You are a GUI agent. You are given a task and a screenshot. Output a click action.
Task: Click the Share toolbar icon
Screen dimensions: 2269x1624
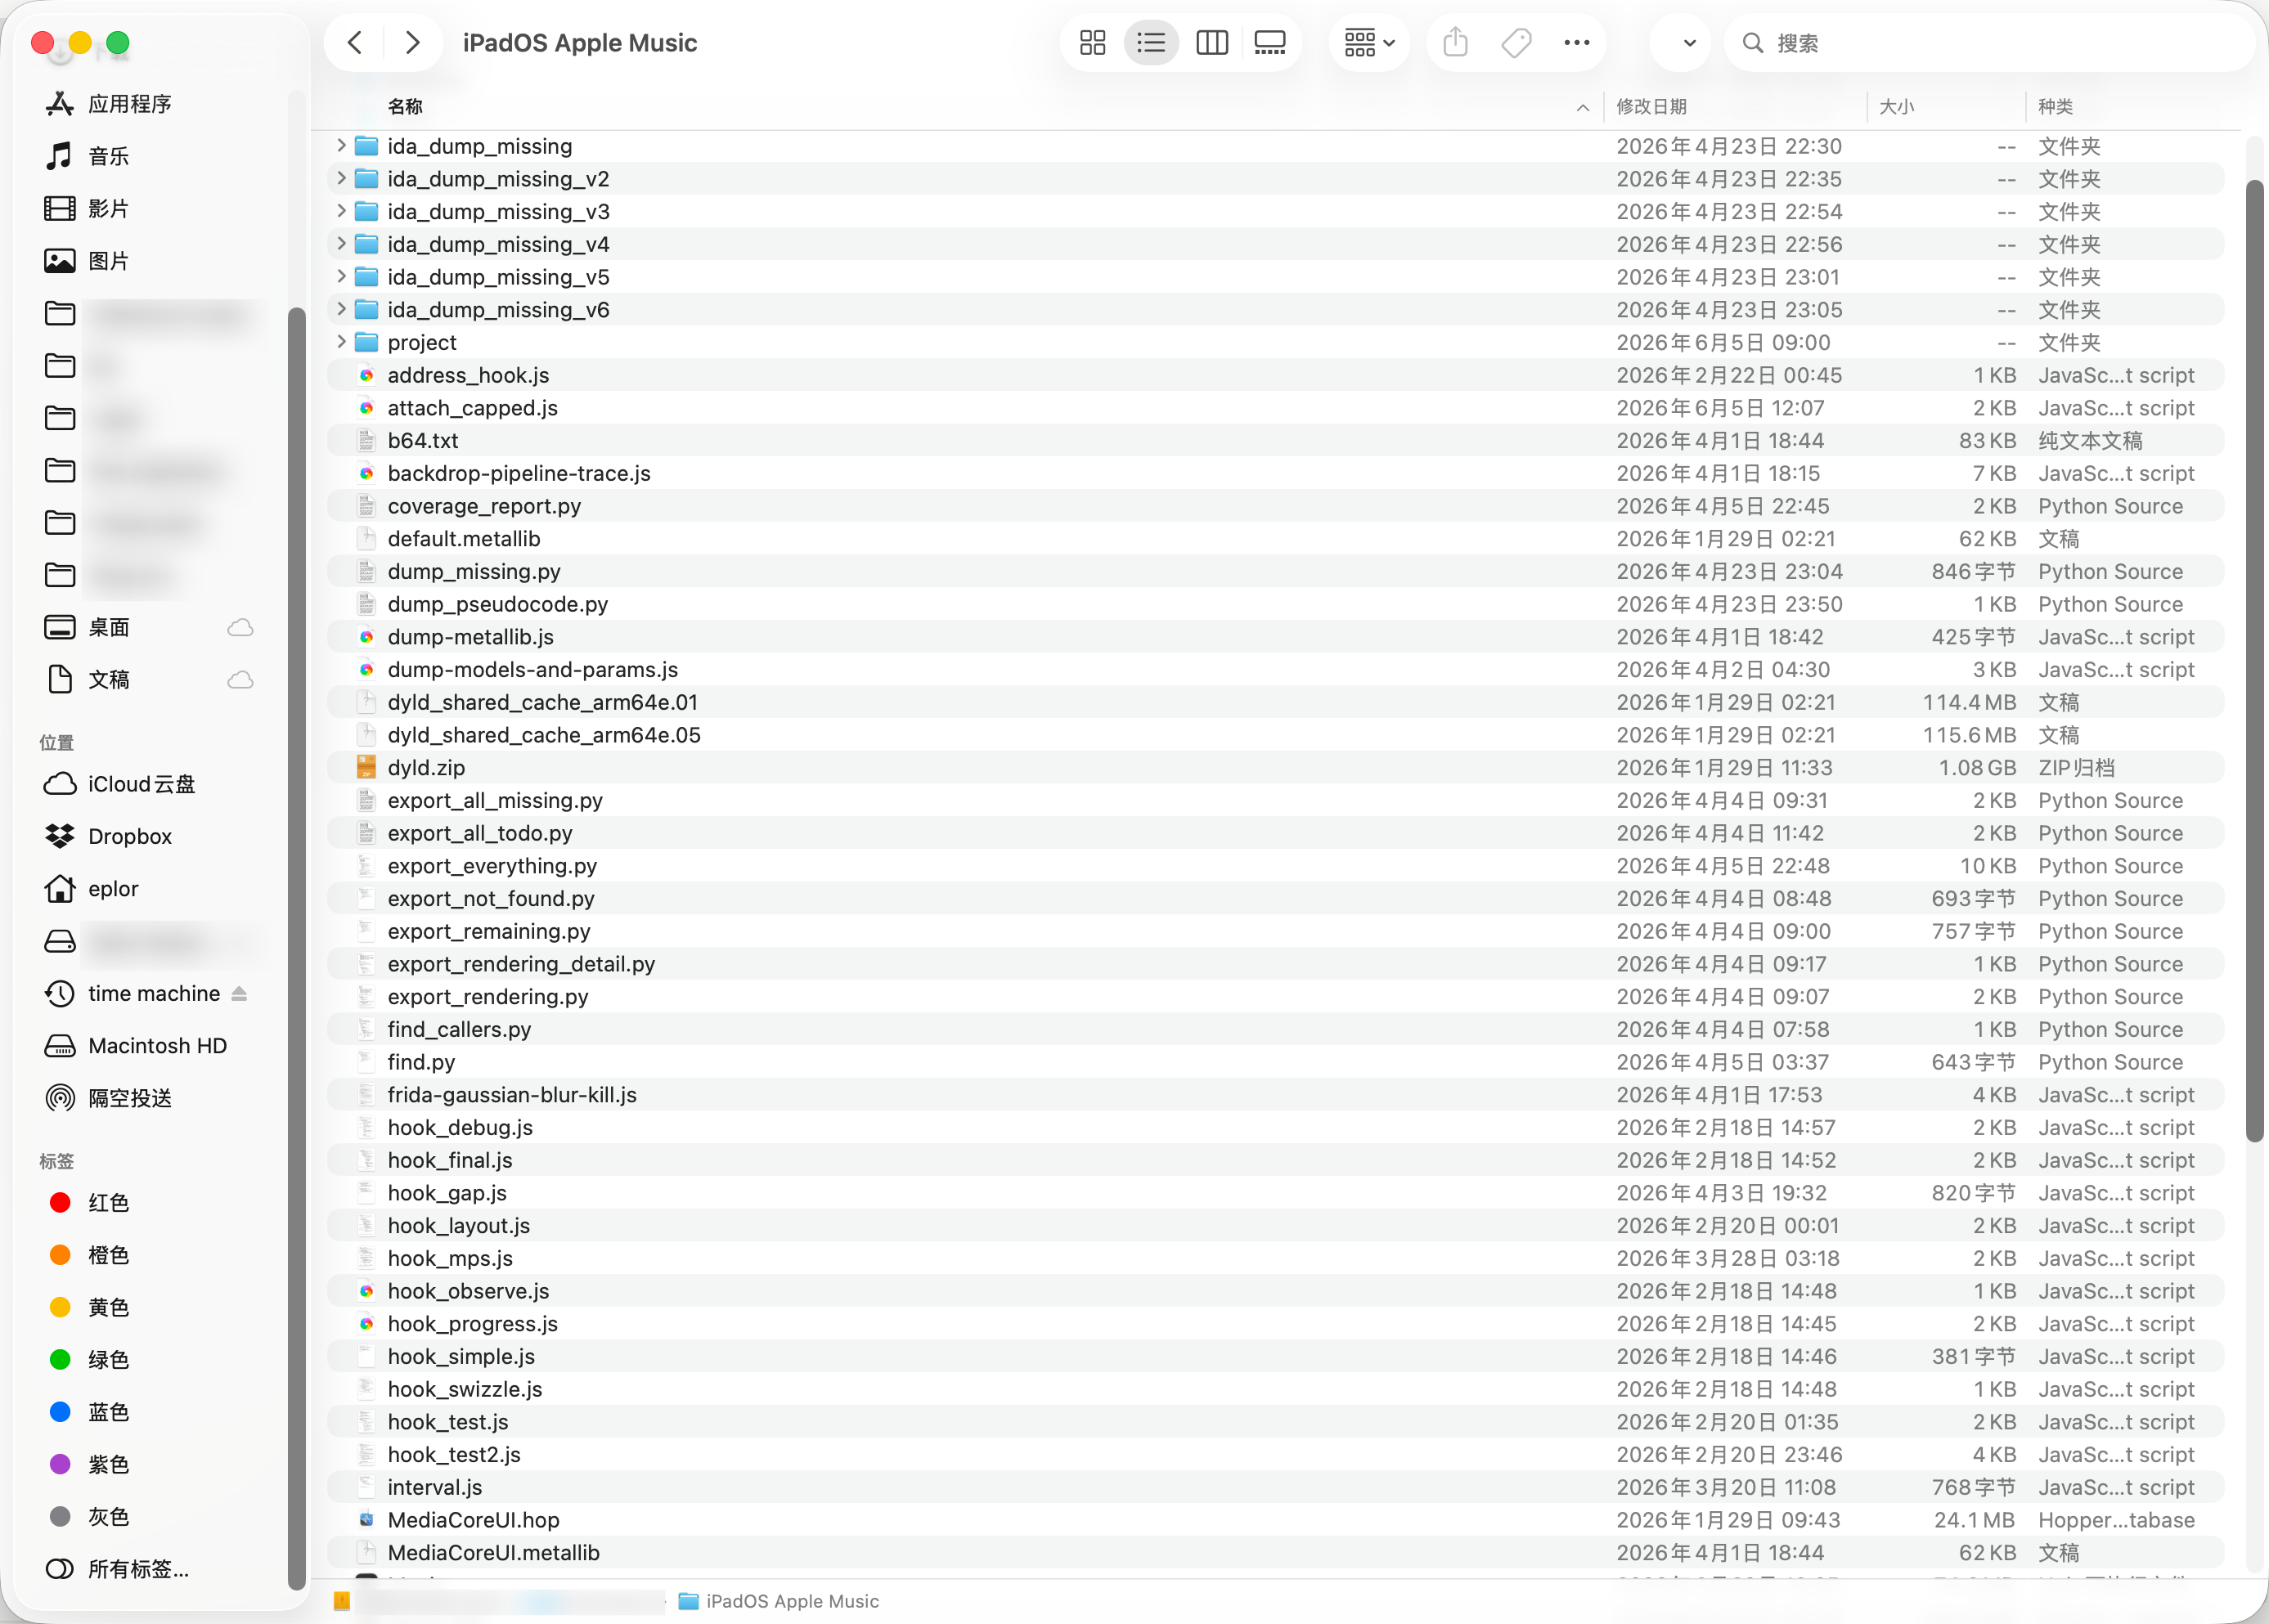coord(1455,43)
